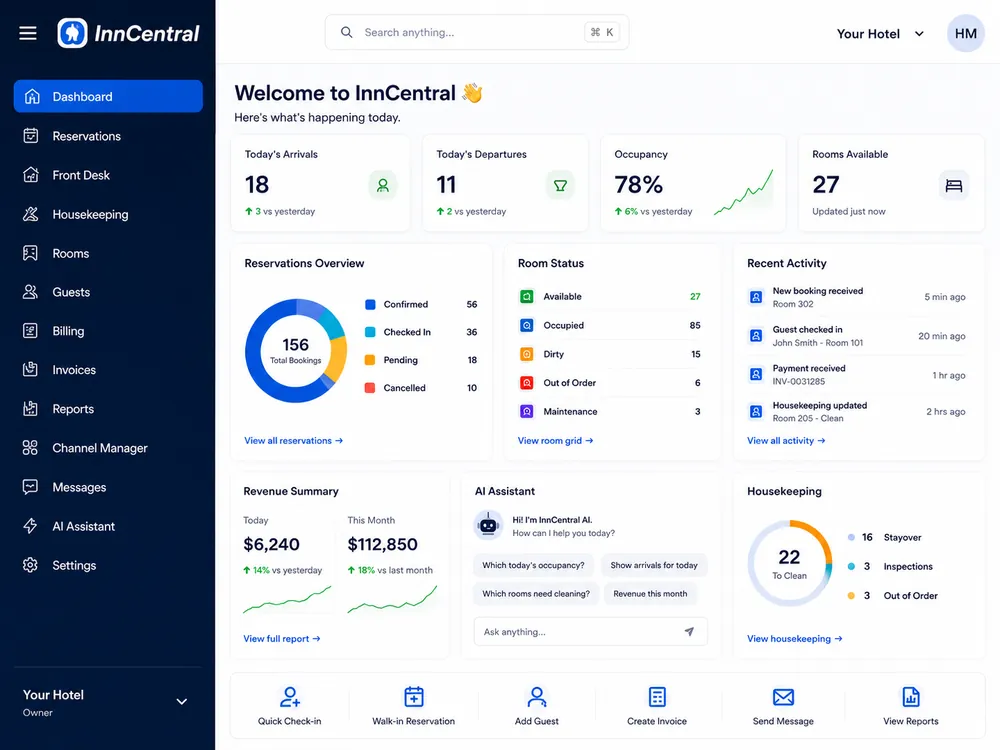Screen dimensions: 1000x750
Task: Click the Invoices icon in sidebar
Action: [31, 370]
